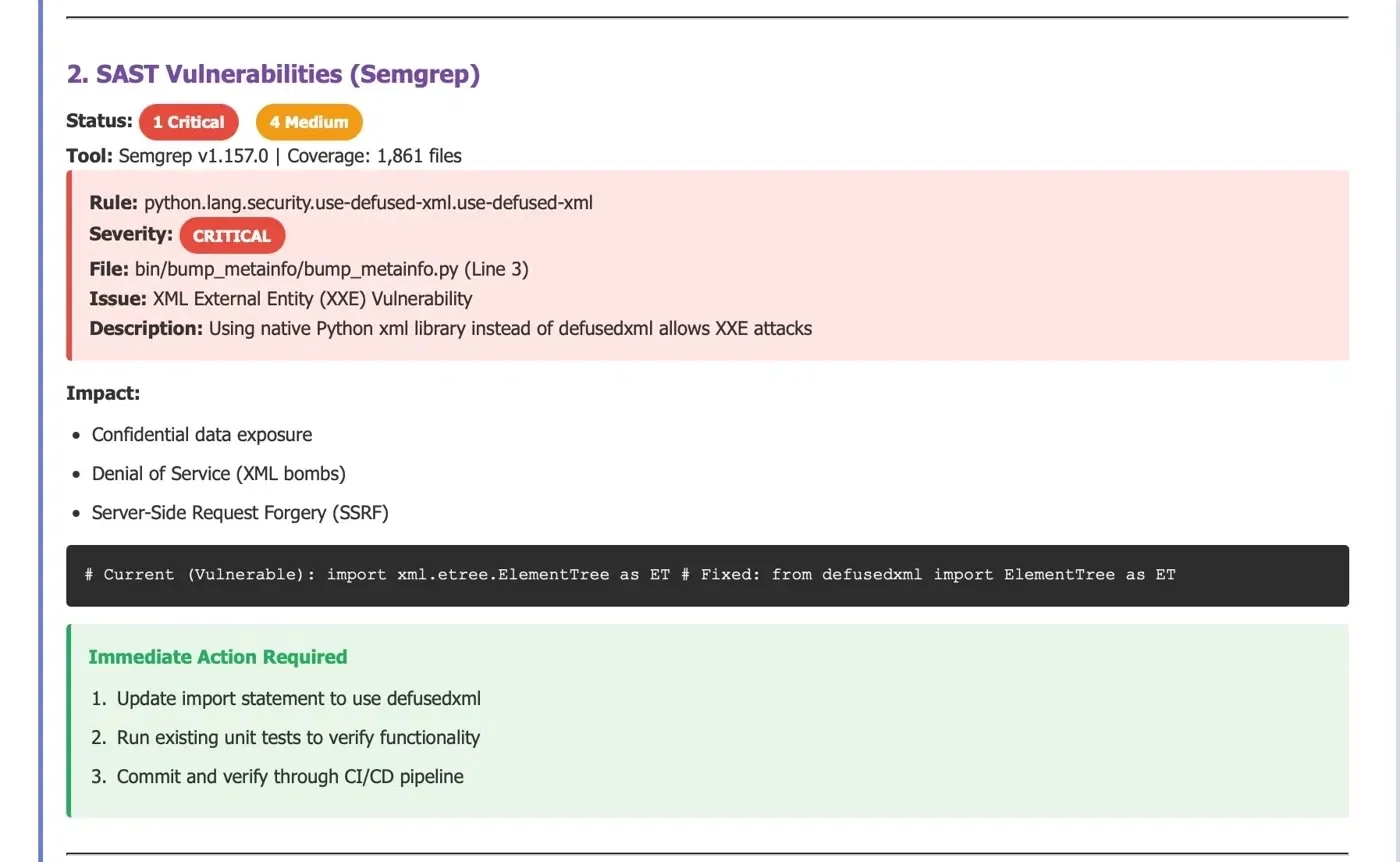
Task: Click the rule name python.lang.security.use-defused-xml
Action: 369,203
